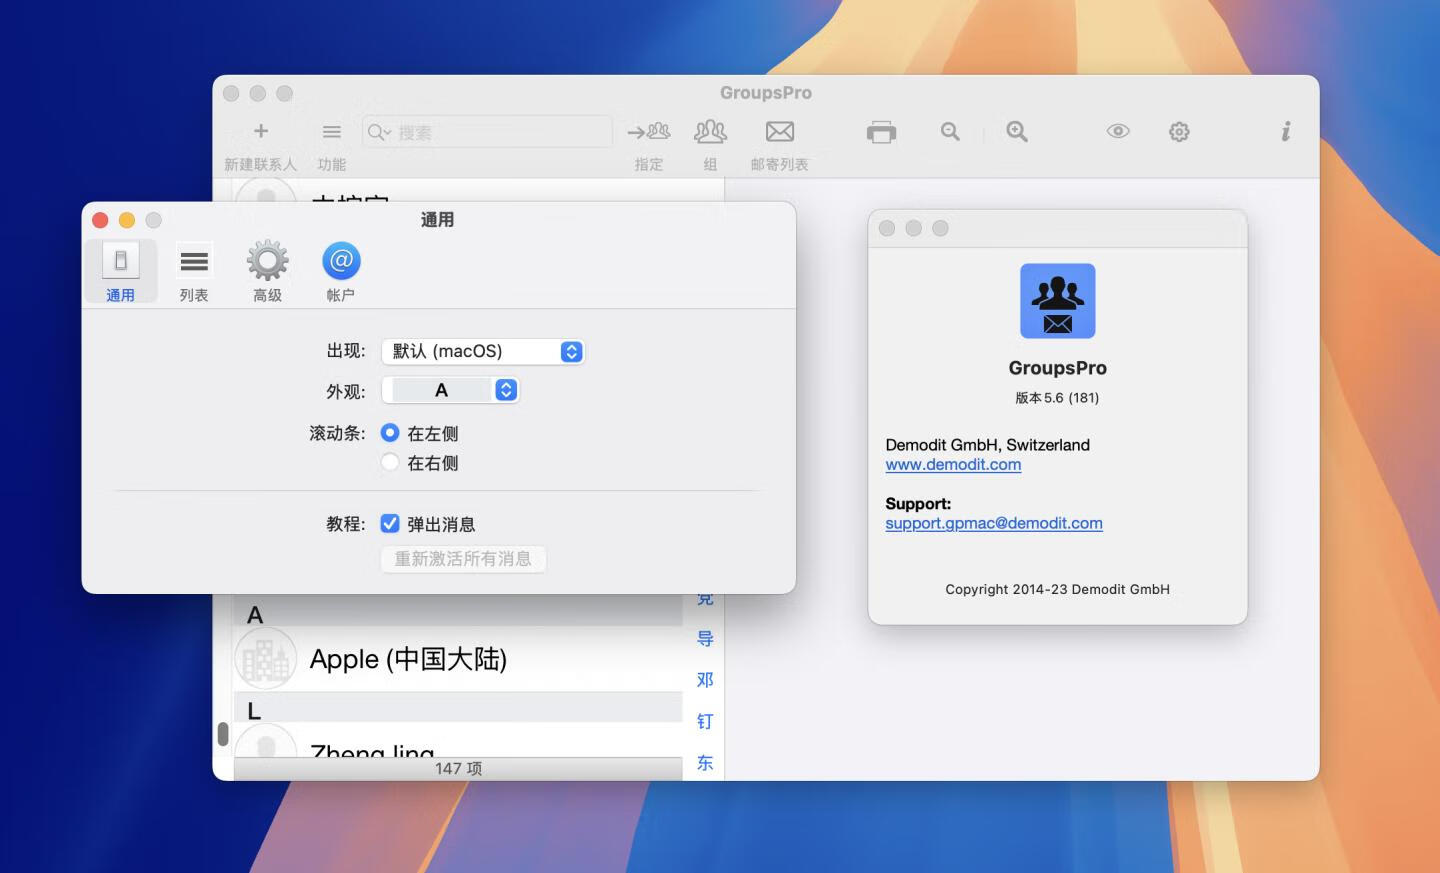Open the 外观 dropdown showing A
This screenshot has height=873, width=1440.
[x=450, y=390]
